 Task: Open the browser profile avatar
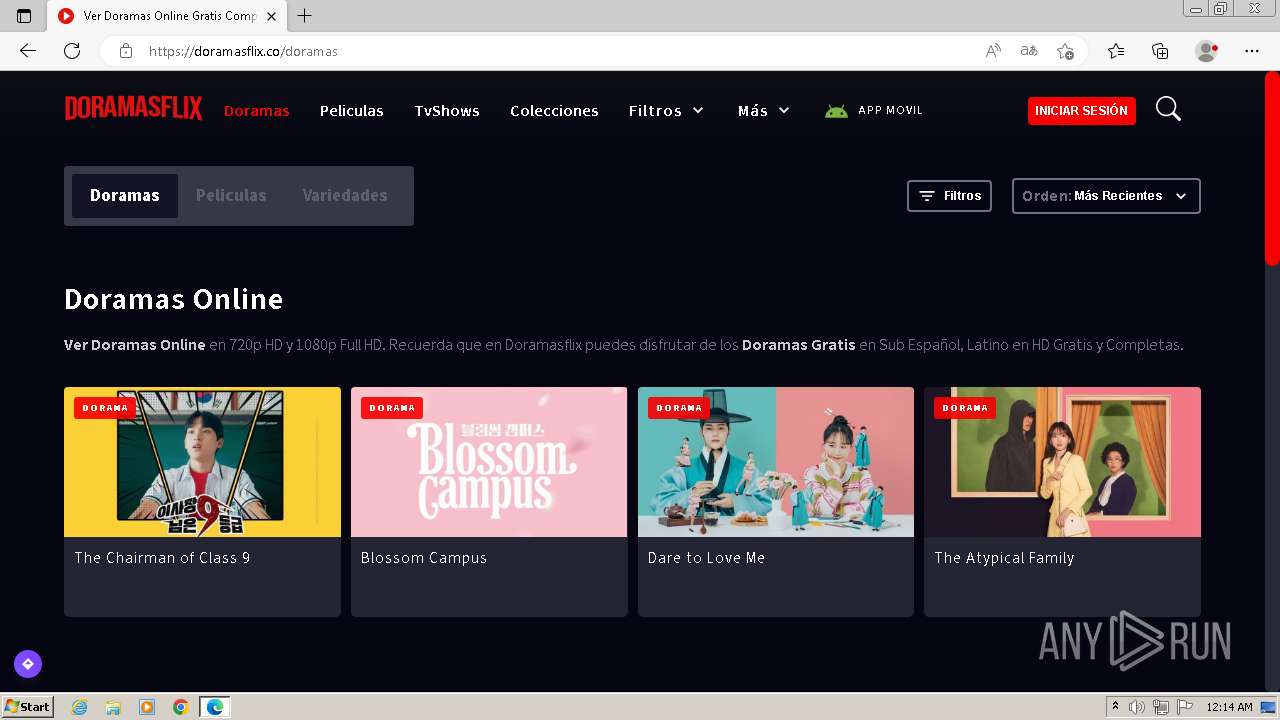click(1206, 51)
